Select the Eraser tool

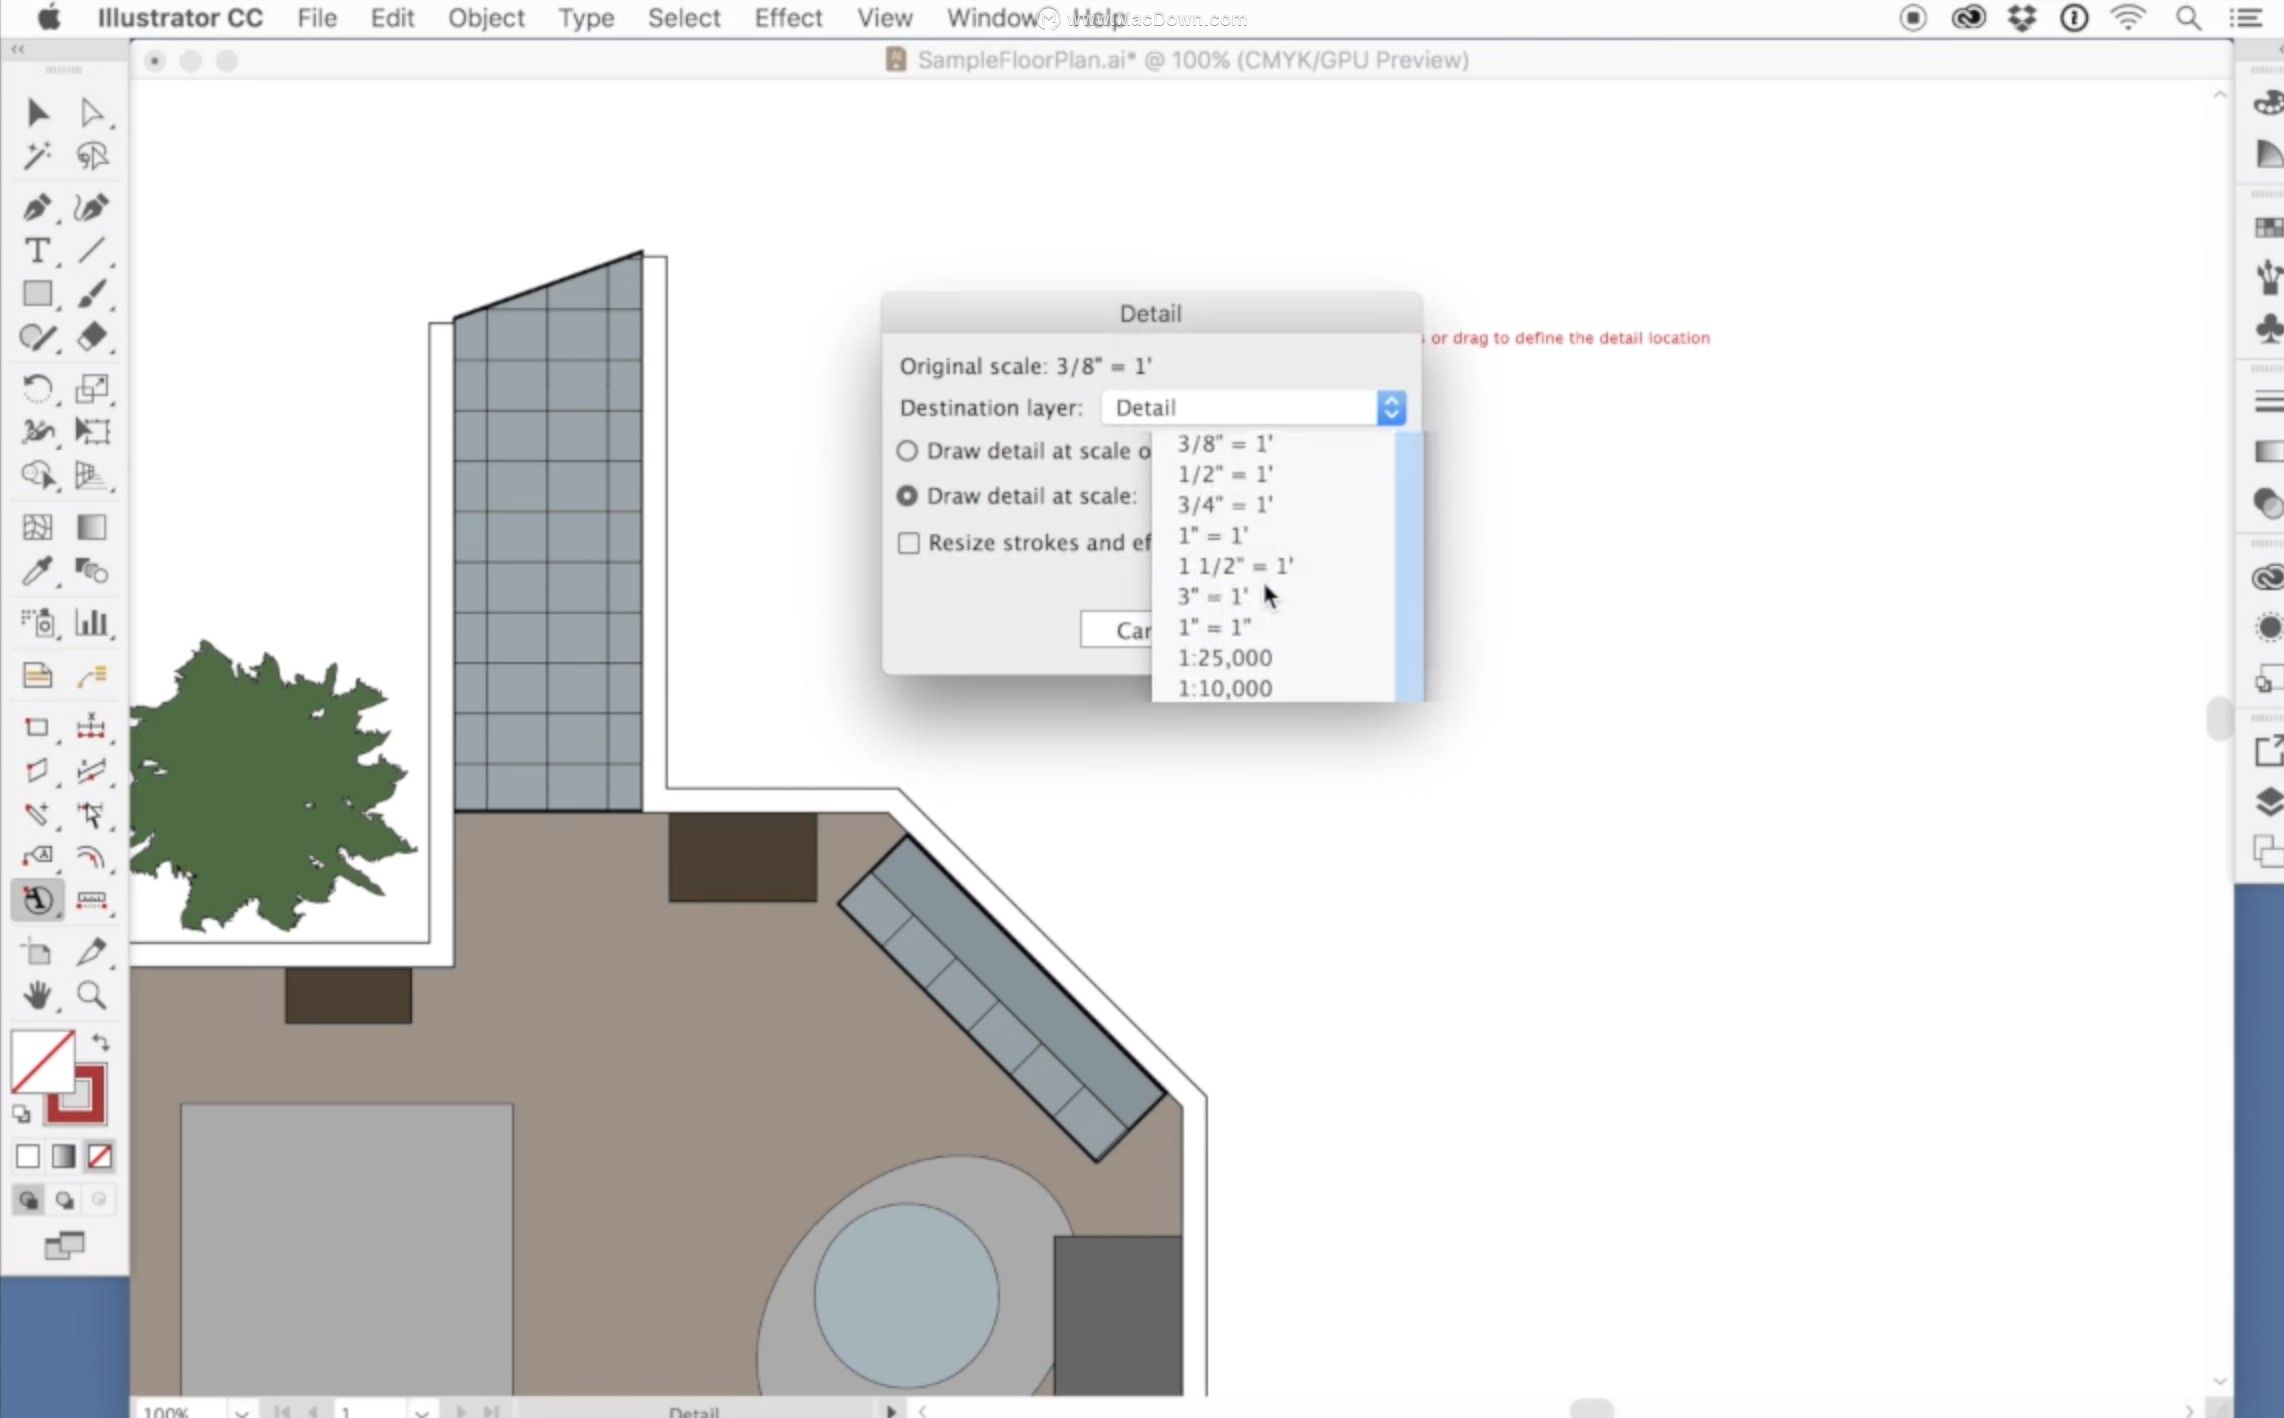pyautogui.click(x=91, y=337)
